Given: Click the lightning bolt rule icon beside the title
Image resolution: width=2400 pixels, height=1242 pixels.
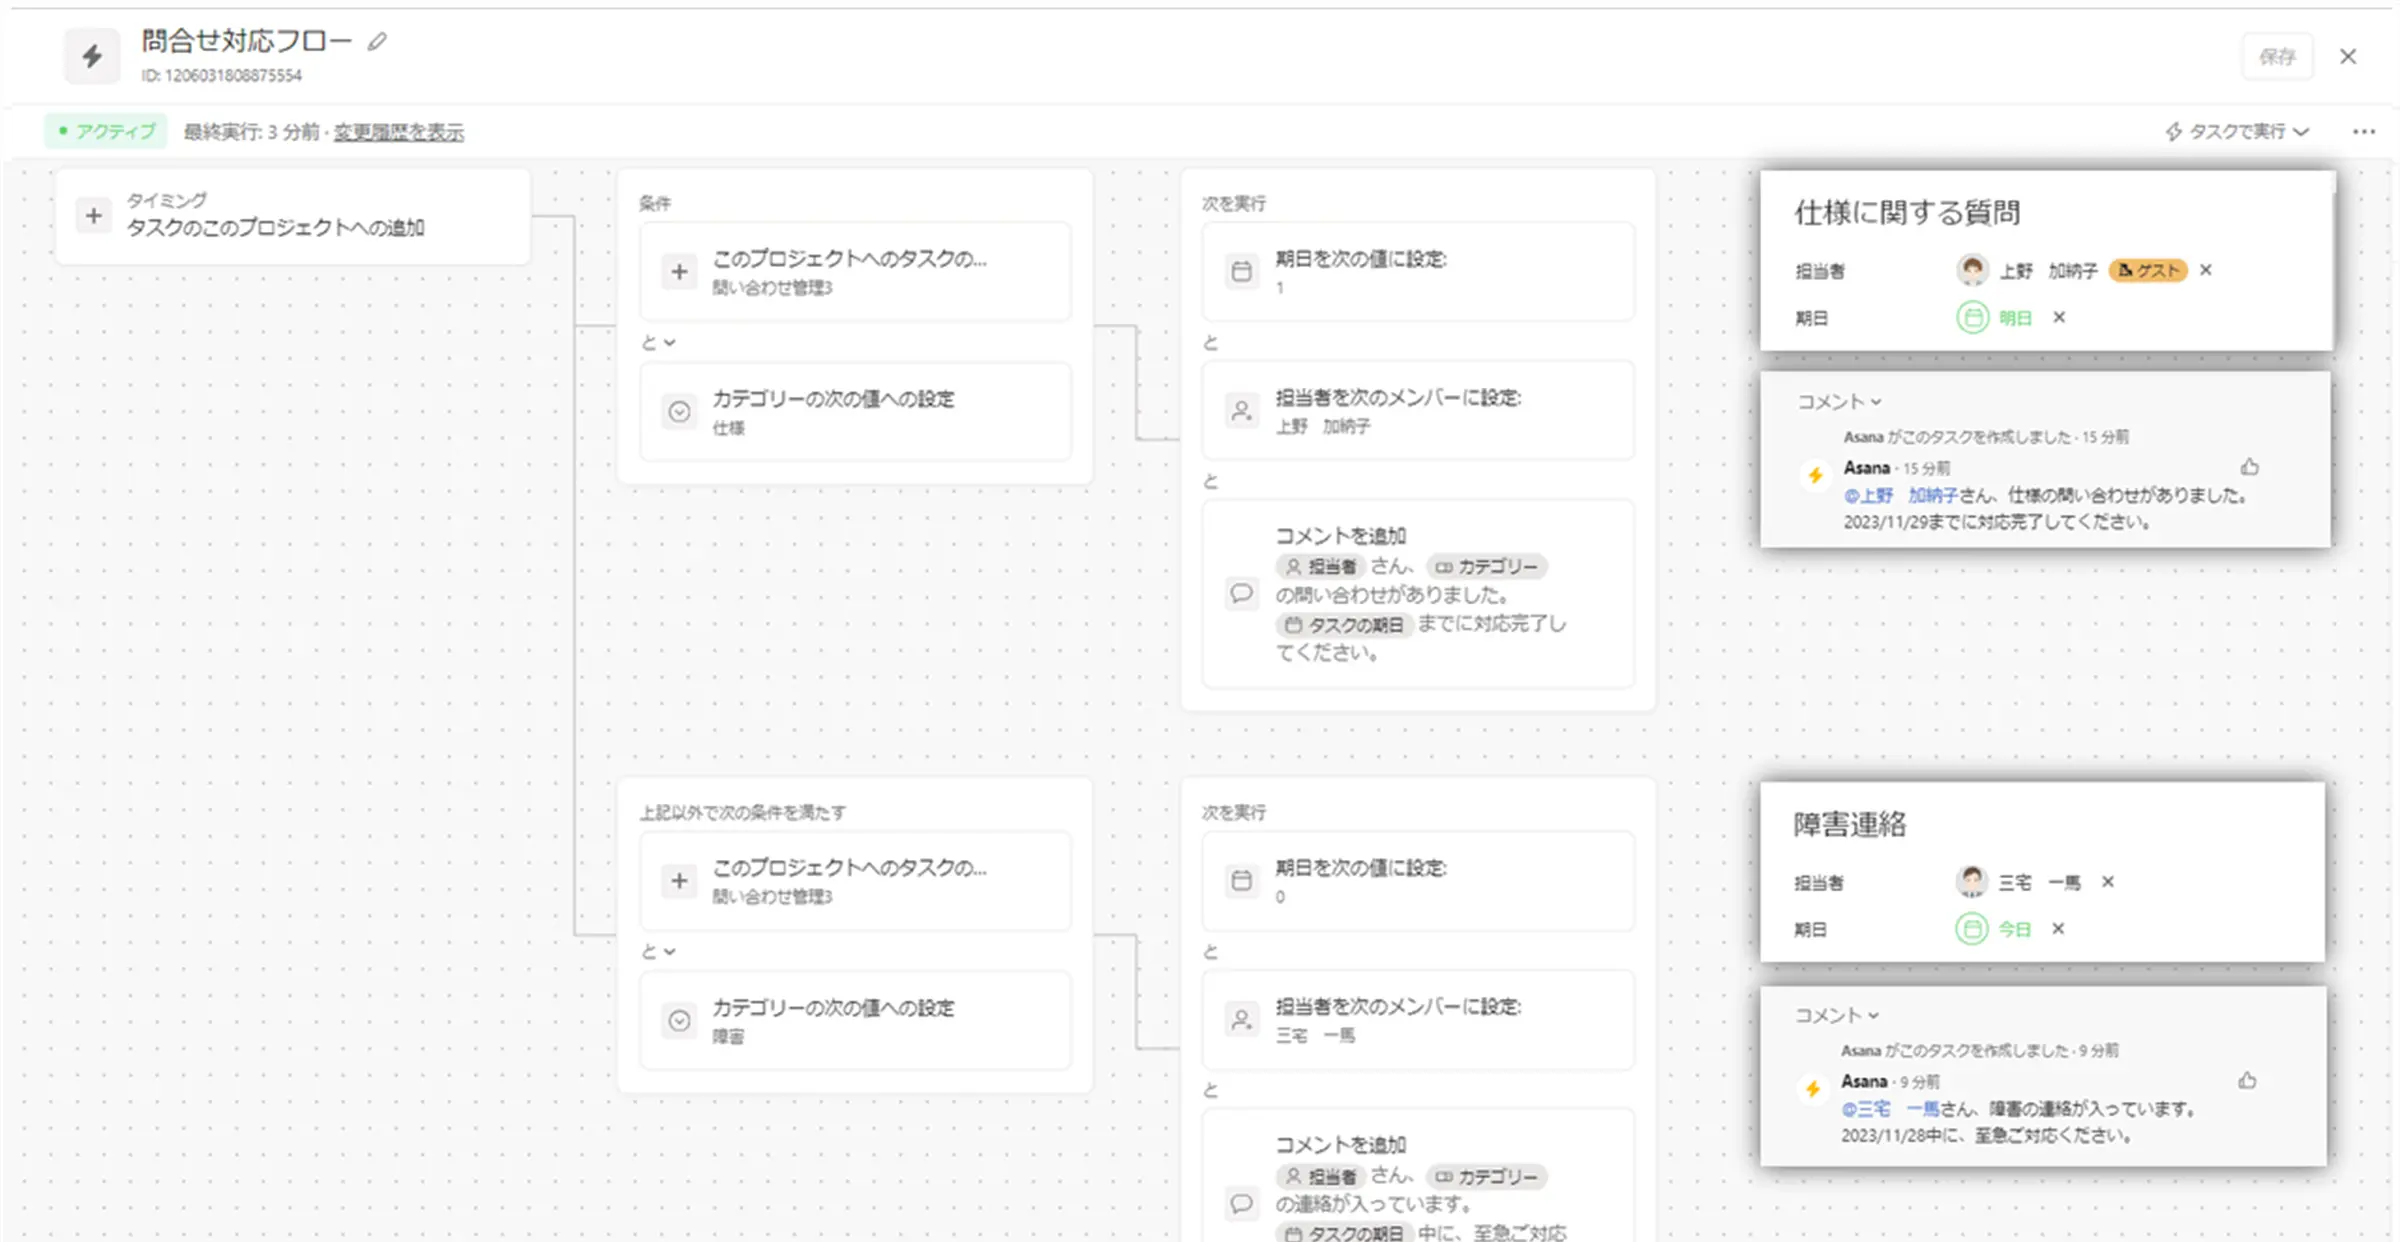Looking at the screenshot, I should point(92,56).
